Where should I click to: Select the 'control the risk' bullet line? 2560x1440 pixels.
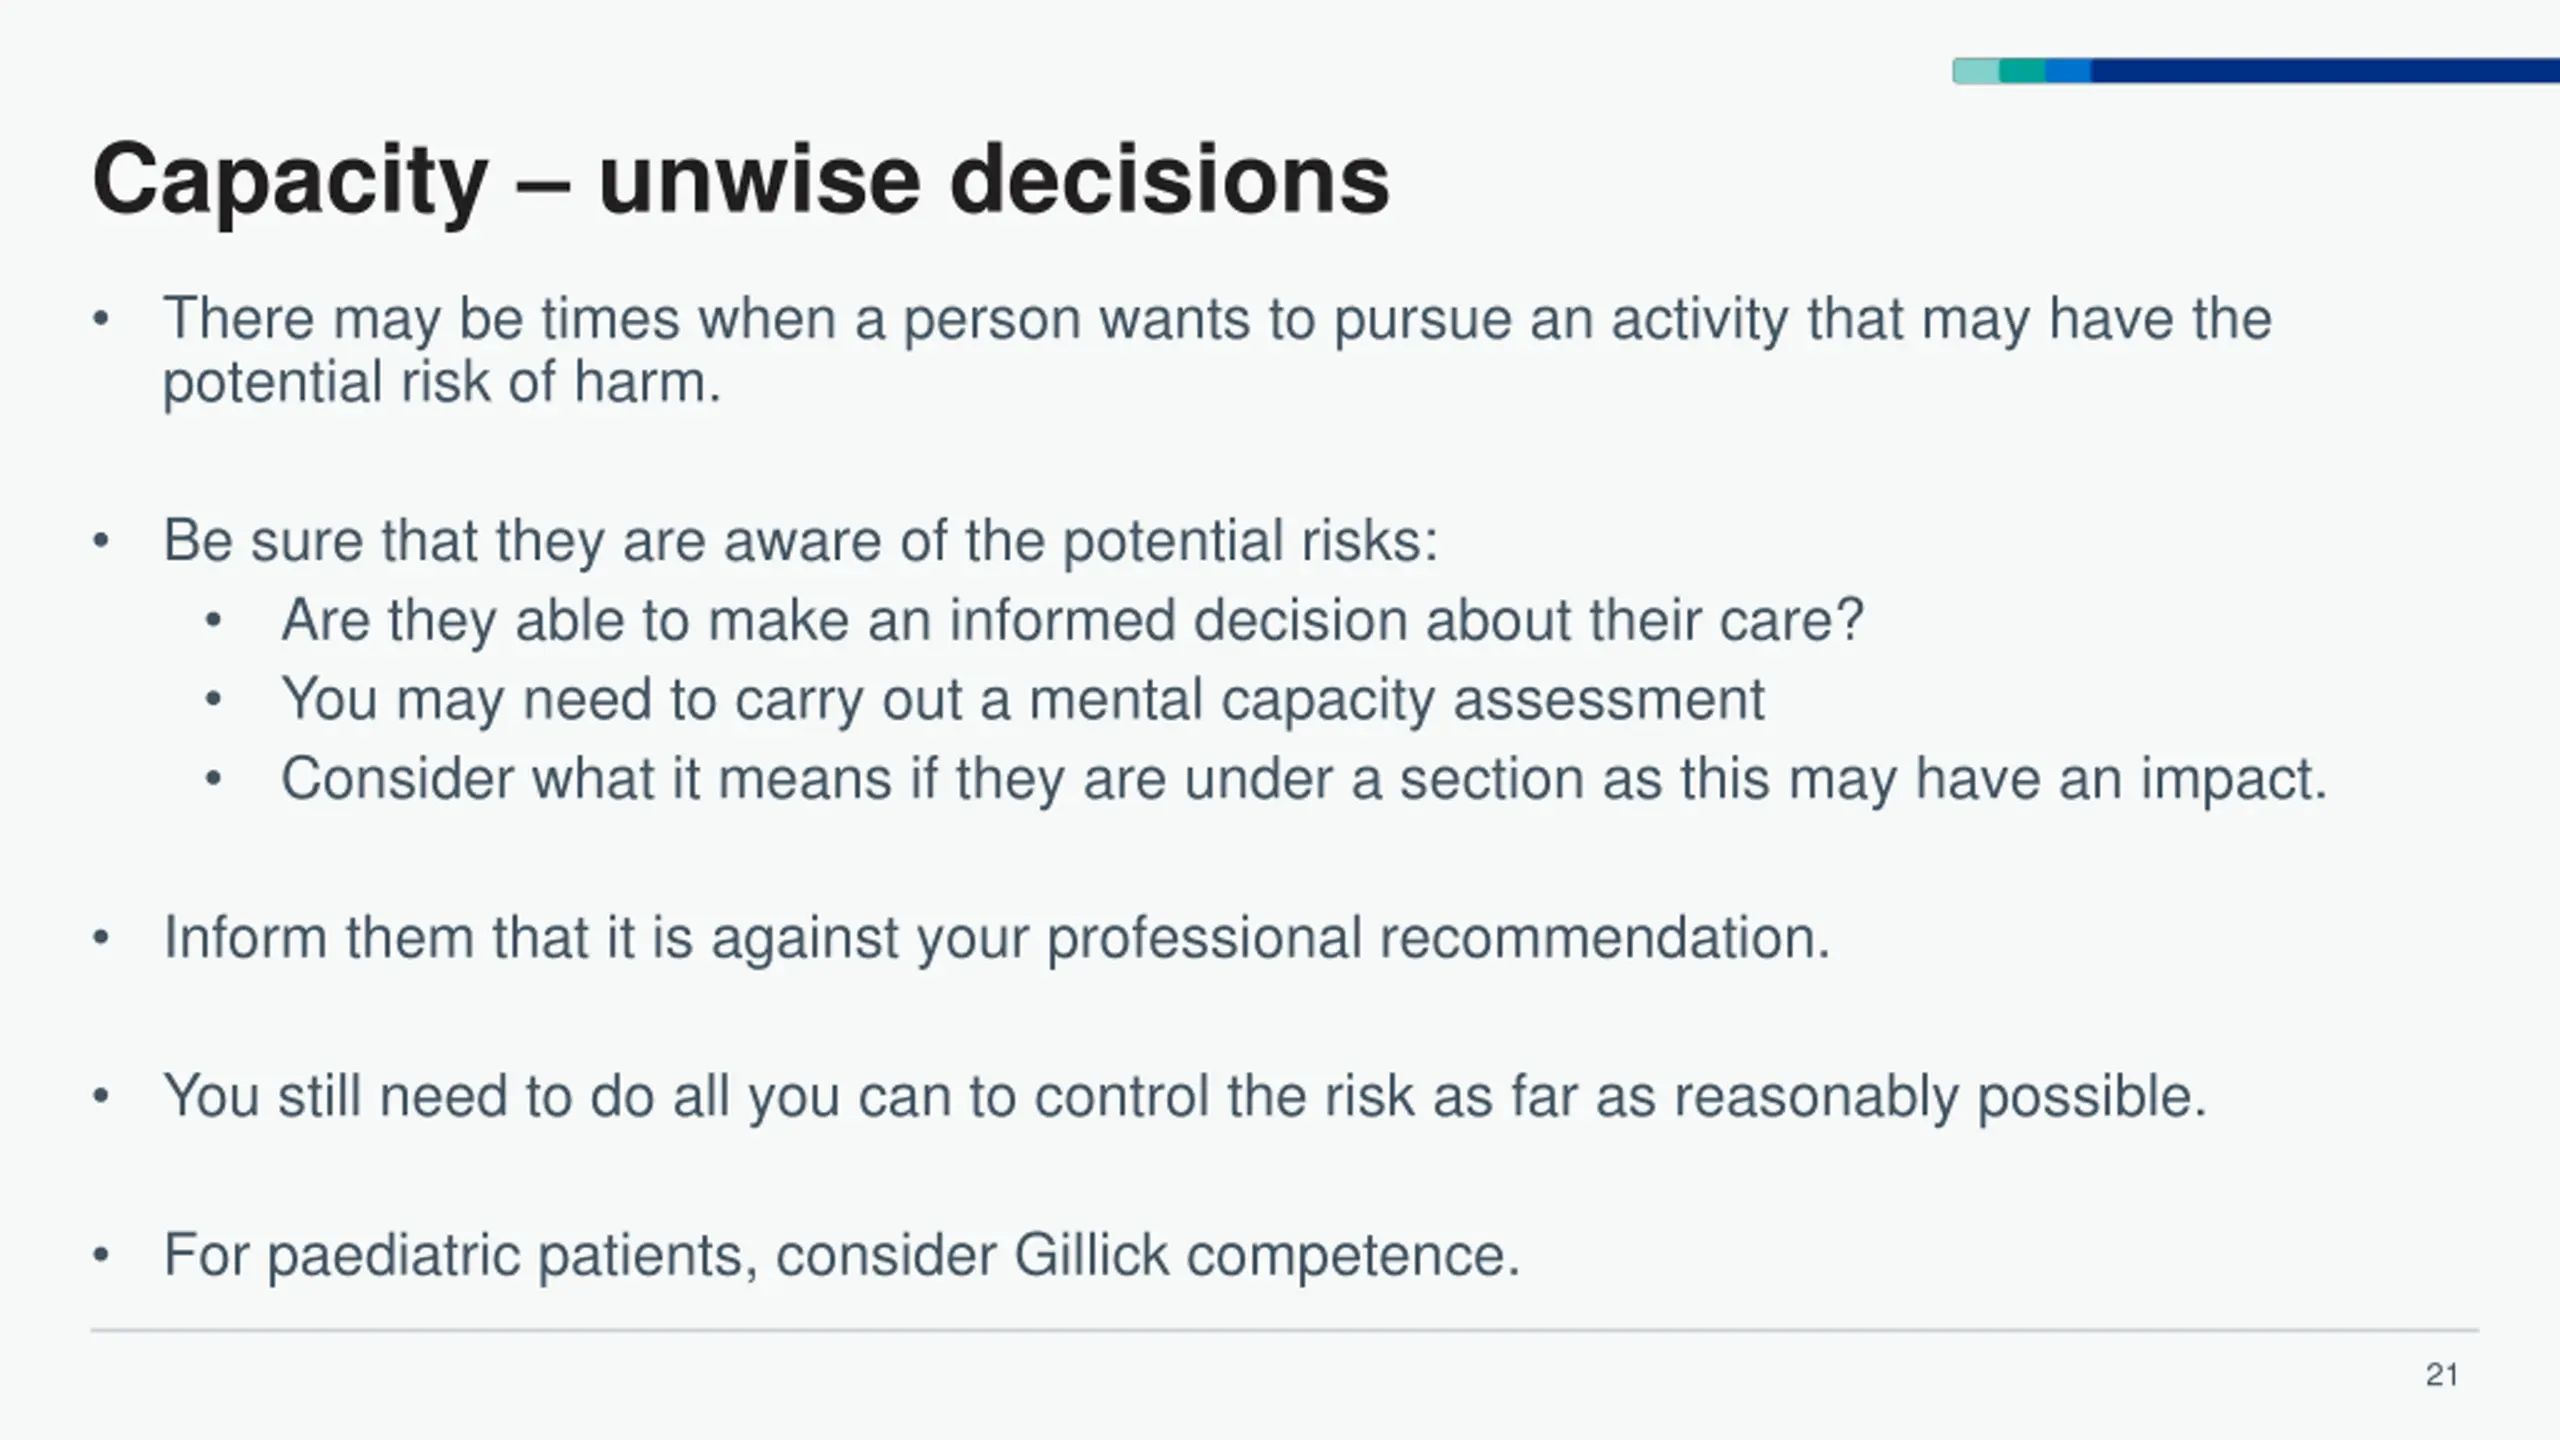[x=1184, y=1097]
